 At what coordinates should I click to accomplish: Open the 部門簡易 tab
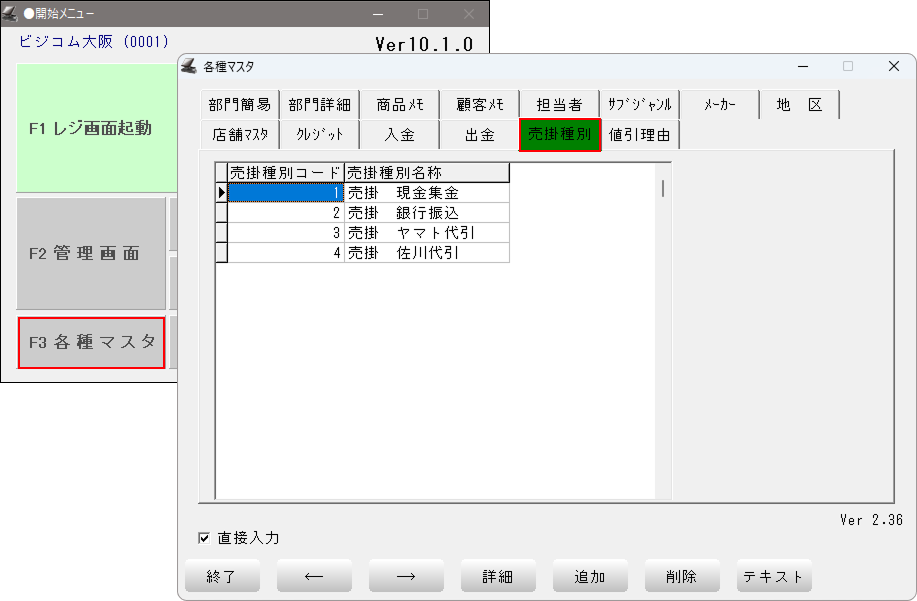coord(239,105)
